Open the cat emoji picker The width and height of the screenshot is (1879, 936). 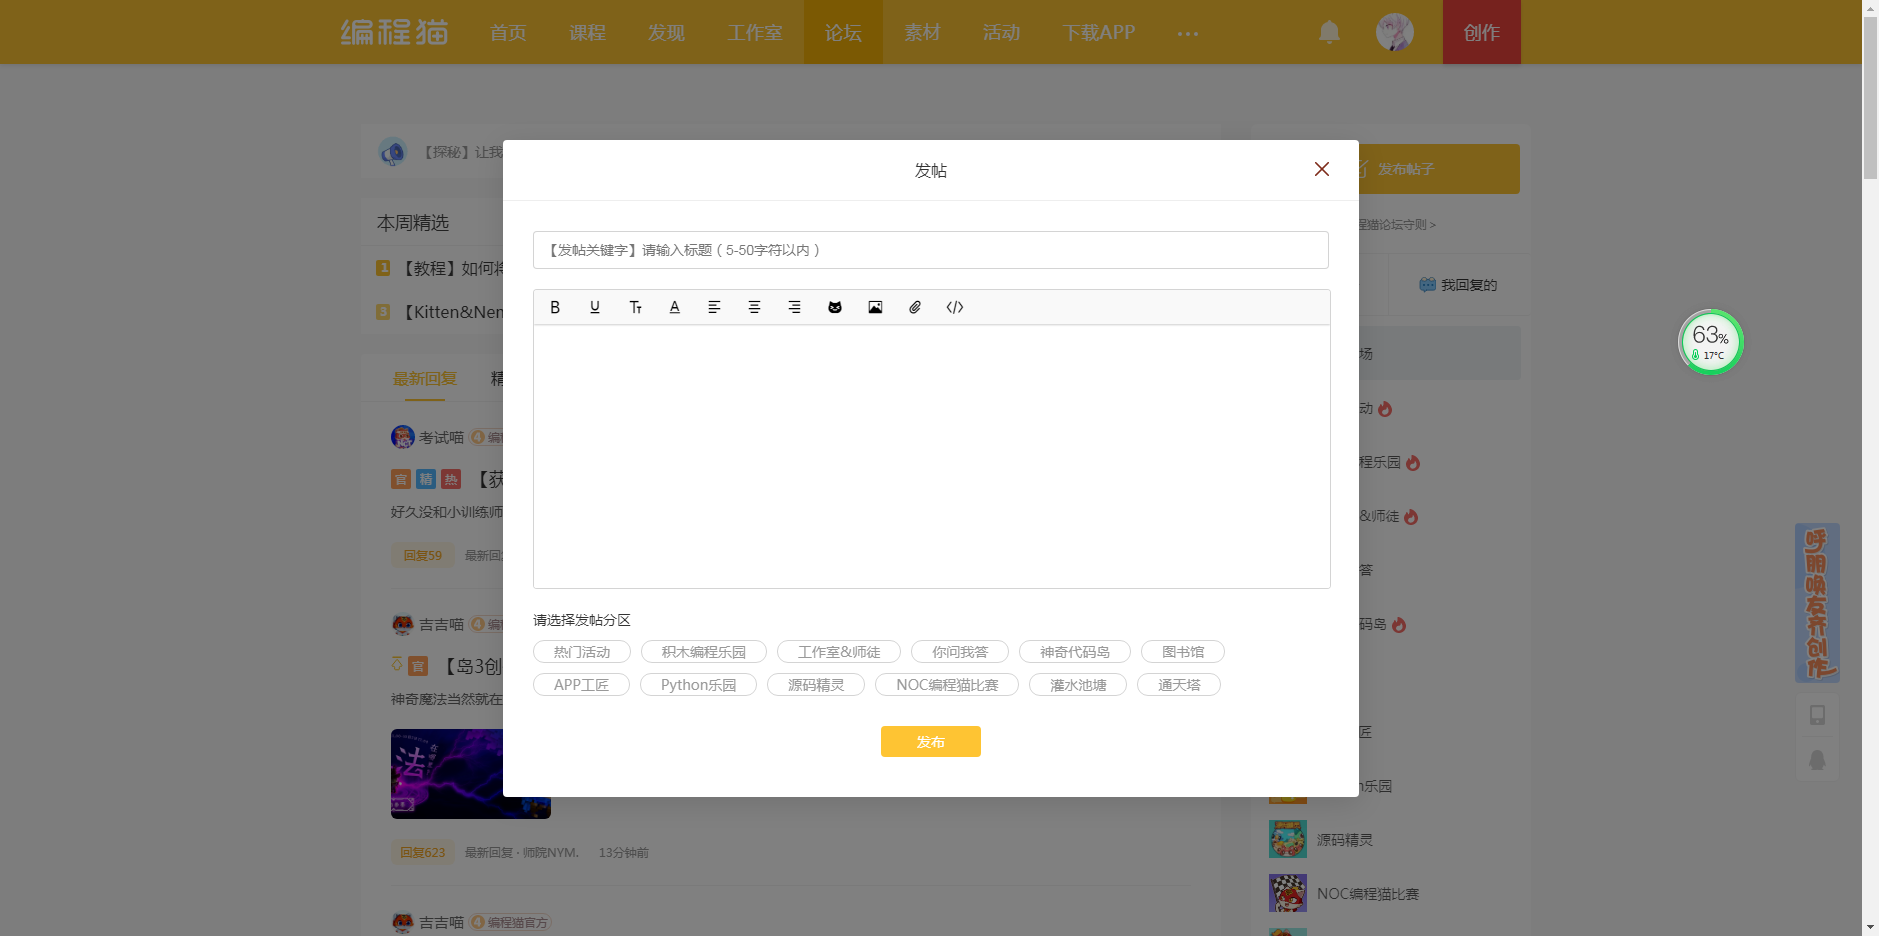coord(835,307)
